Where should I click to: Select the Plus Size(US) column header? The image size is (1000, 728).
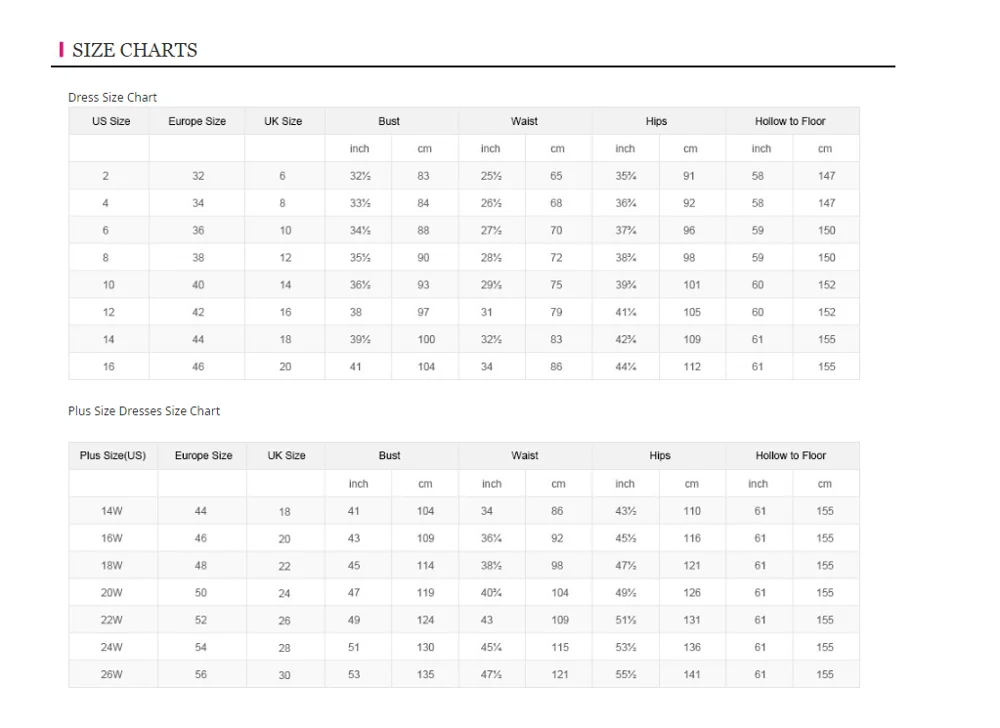(x=113, y=456)
